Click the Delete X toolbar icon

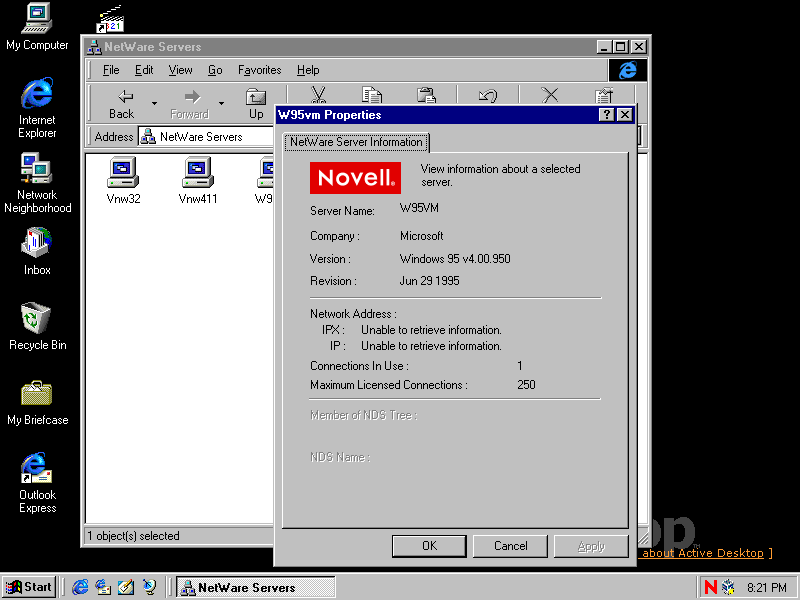click(x=549, y=95)
